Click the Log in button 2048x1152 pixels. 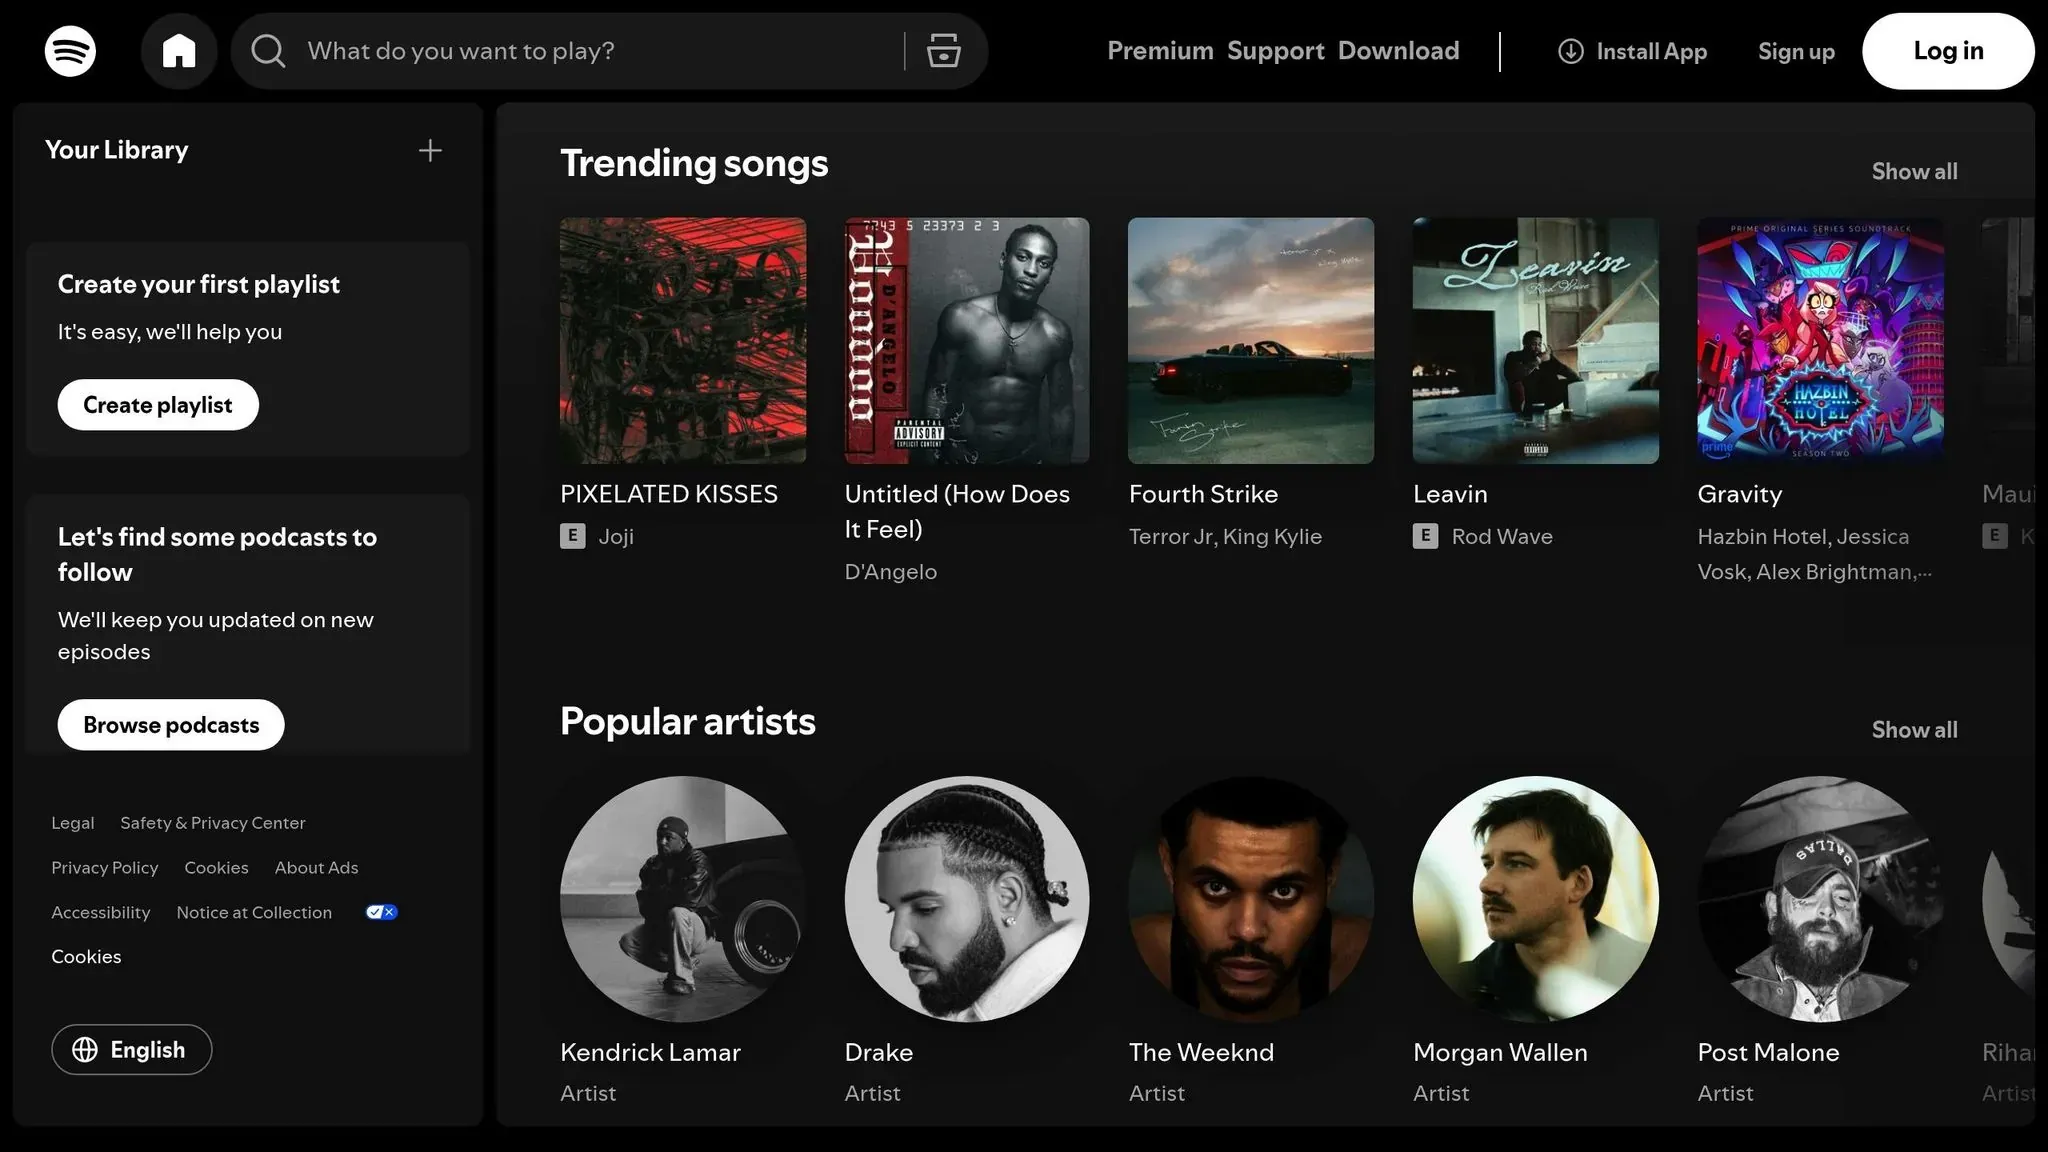point(1948,51)
